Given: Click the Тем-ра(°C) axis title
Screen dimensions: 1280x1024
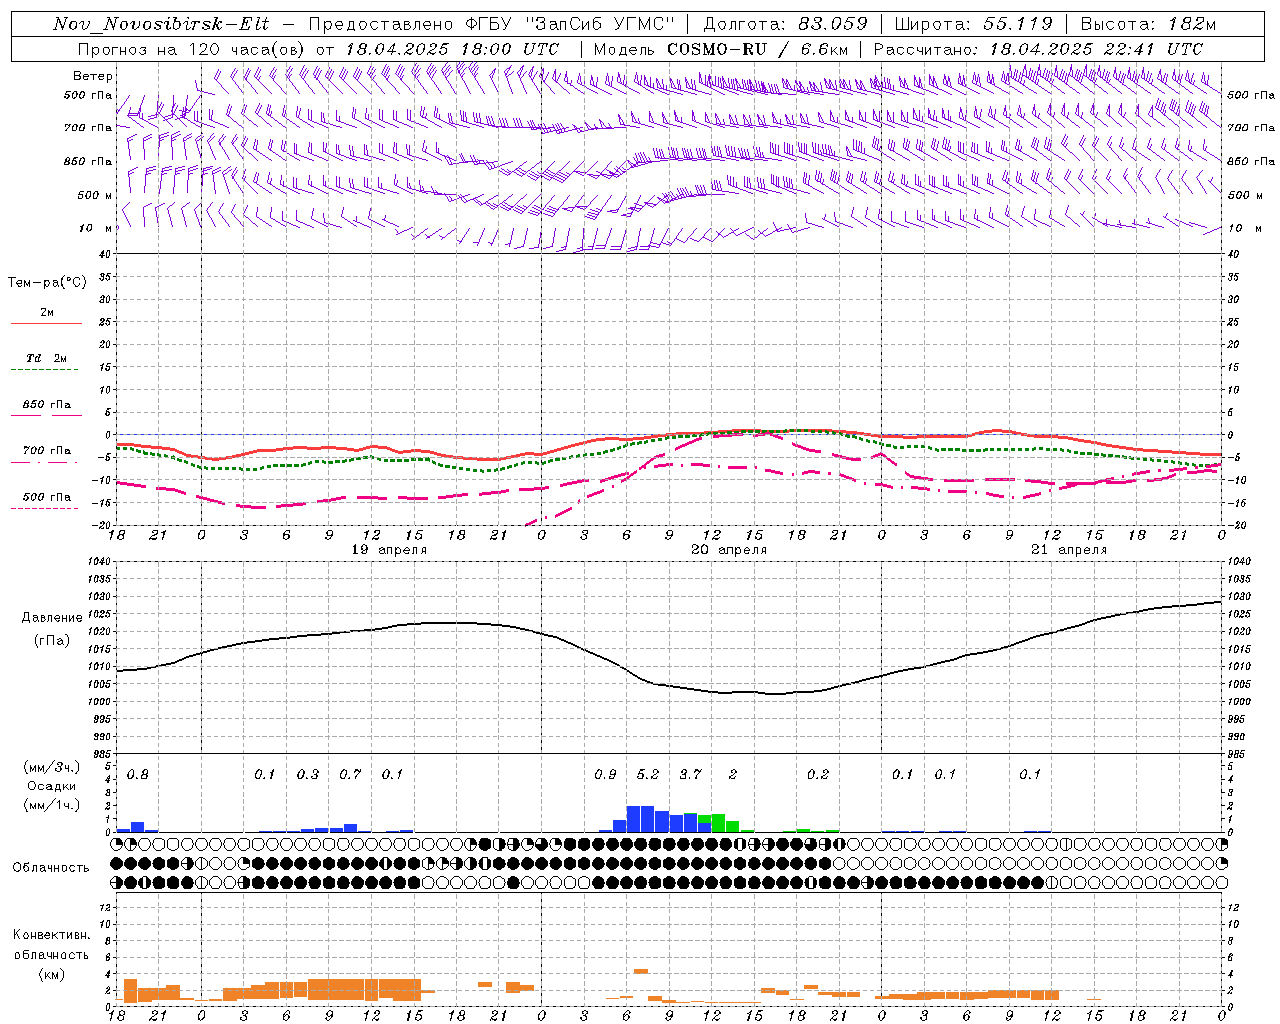Looking at the screenshot, I should tap(47, 283).
